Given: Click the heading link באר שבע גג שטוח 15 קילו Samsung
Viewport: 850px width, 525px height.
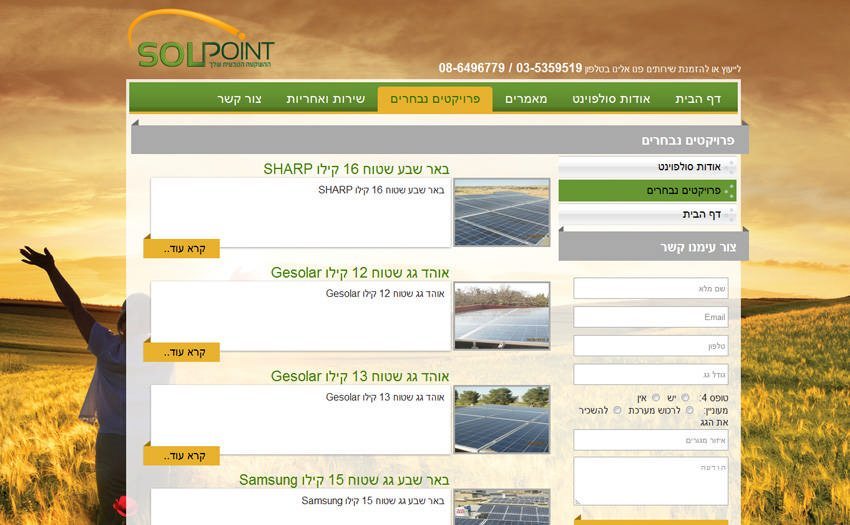Looking at the screenshot, I should [x=344, y=480].
